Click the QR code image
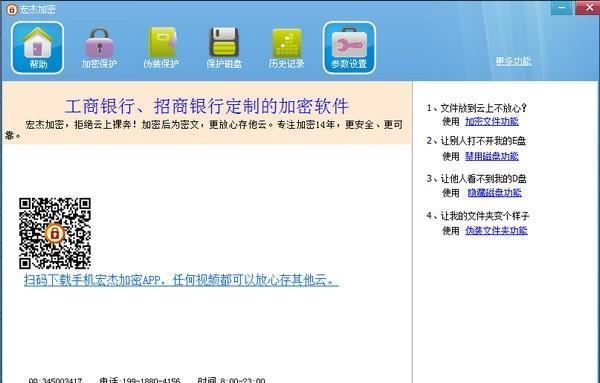The image size is (600, 383). point(55,233)
